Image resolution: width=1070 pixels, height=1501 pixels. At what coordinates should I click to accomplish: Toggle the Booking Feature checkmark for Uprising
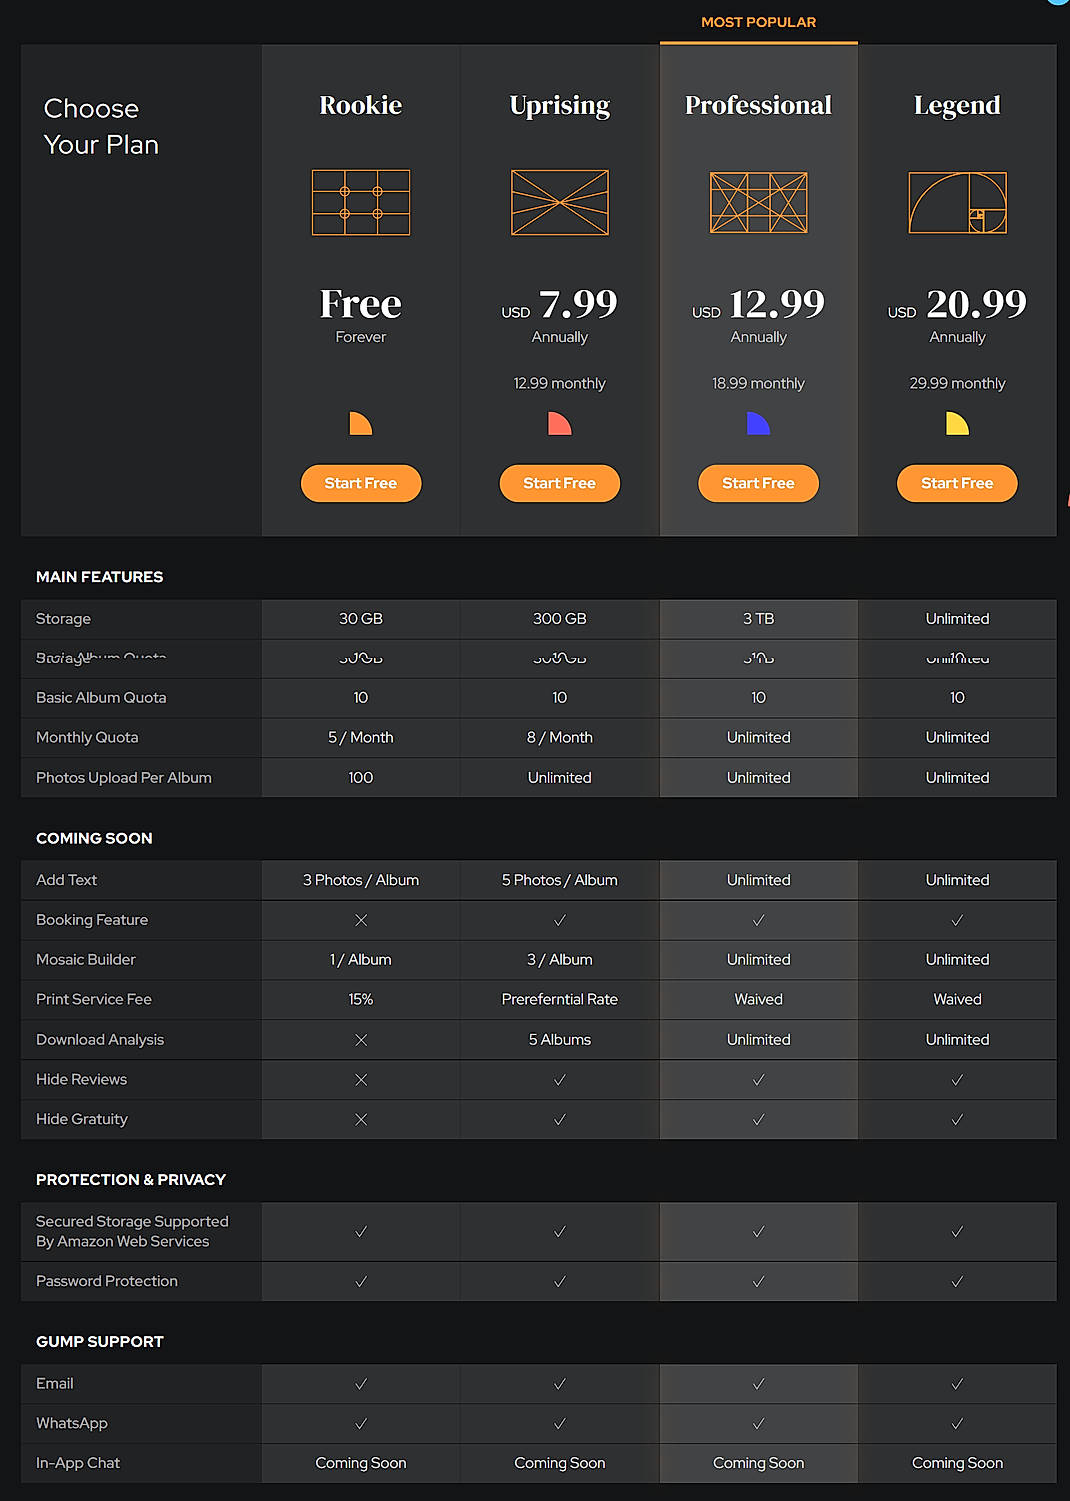(559, 920)
